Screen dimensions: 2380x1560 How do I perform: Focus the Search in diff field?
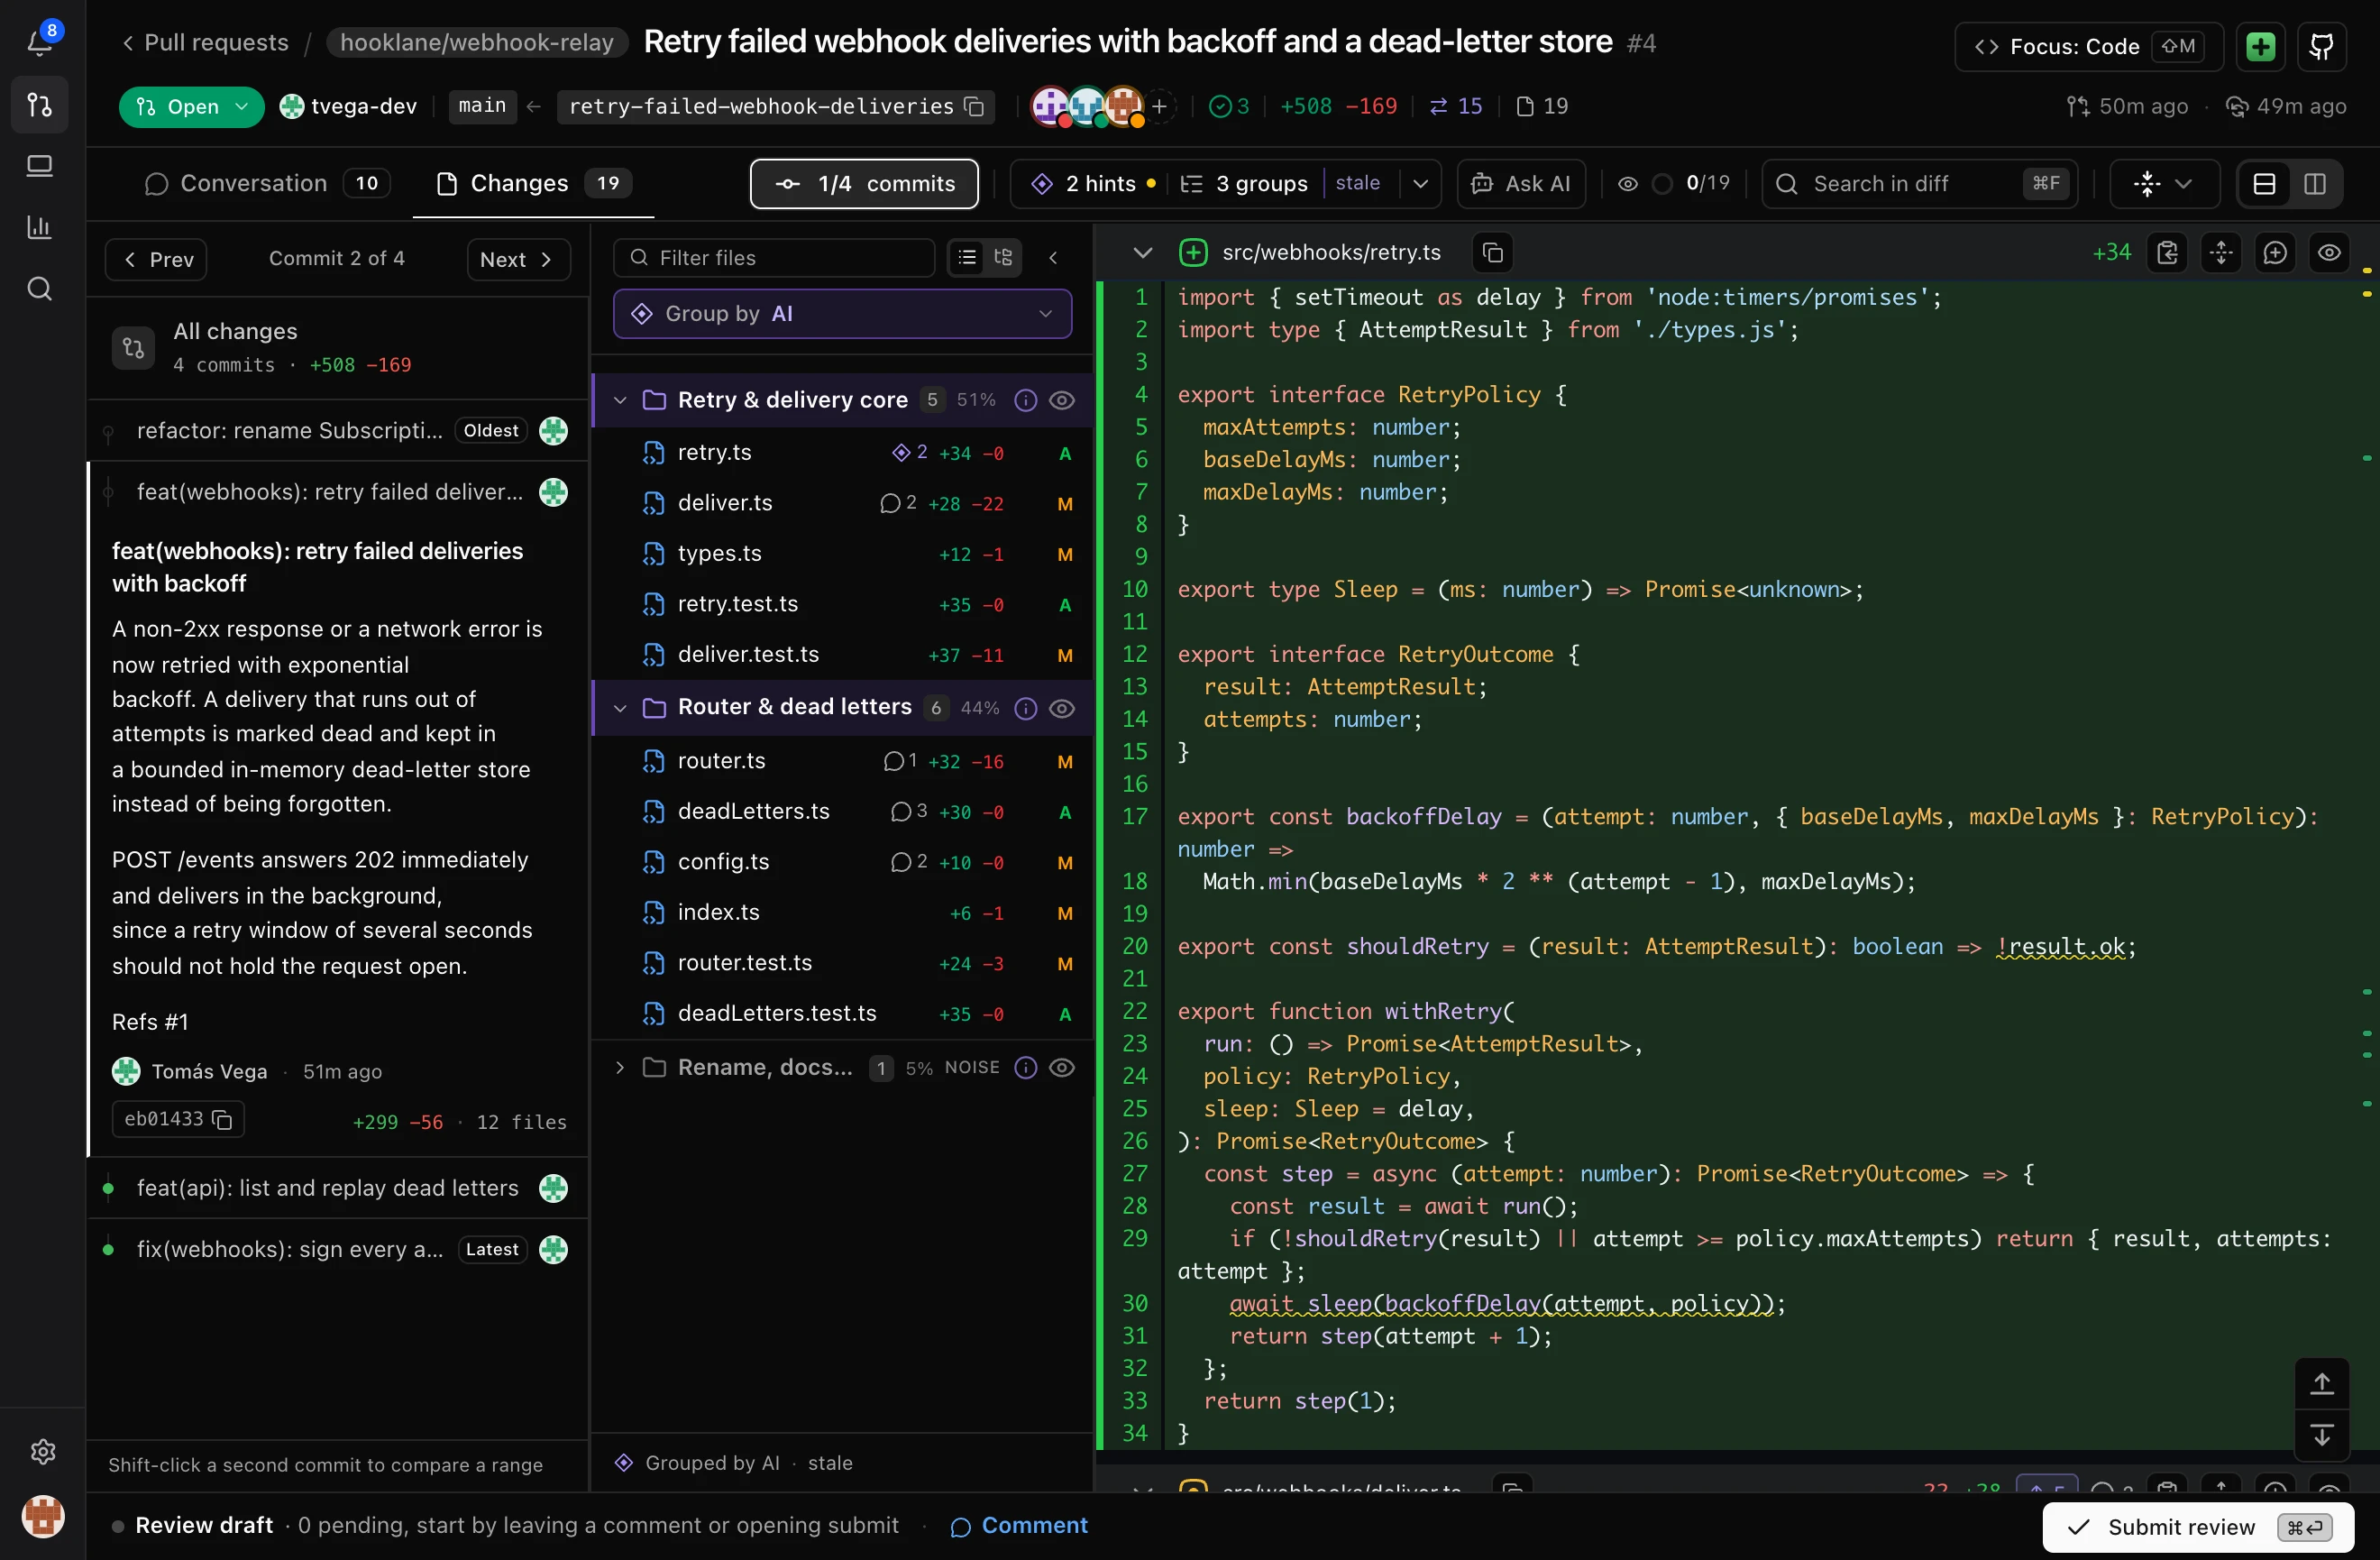click(1919, 184)
